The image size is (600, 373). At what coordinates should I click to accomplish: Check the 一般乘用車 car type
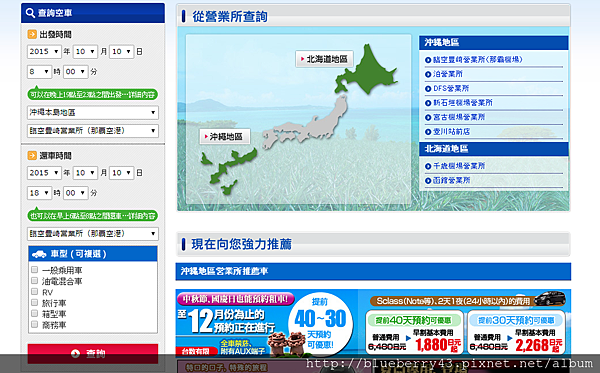(x=34, y=270)
